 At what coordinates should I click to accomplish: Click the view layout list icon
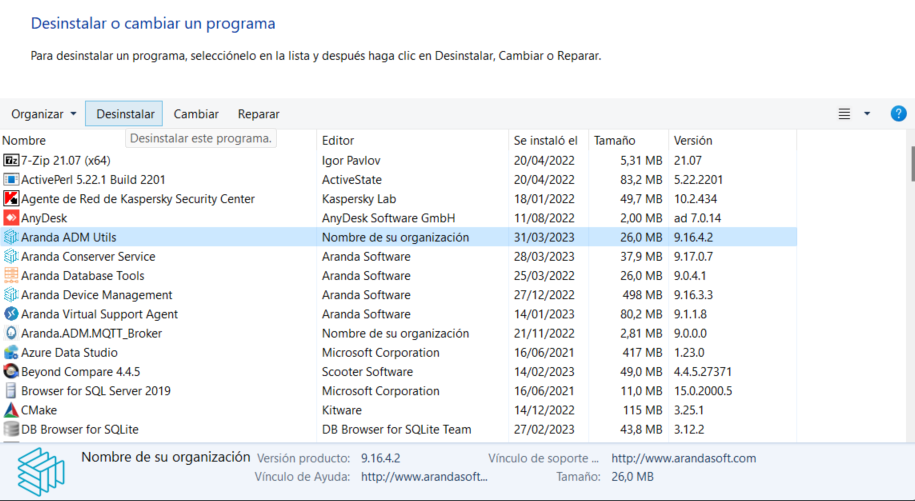click(844, 114)
